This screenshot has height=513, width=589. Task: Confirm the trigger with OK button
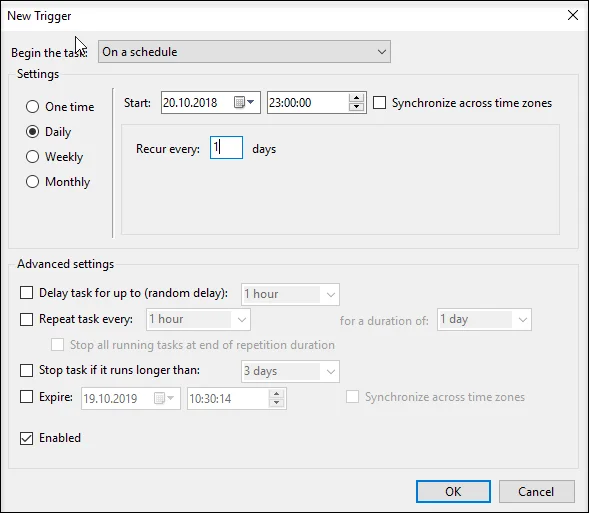(x=453, y=491)
